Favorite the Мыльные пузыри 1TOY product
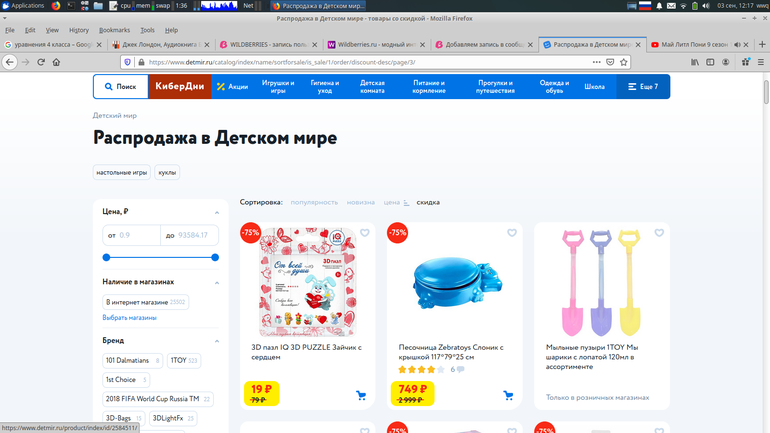 659,234
